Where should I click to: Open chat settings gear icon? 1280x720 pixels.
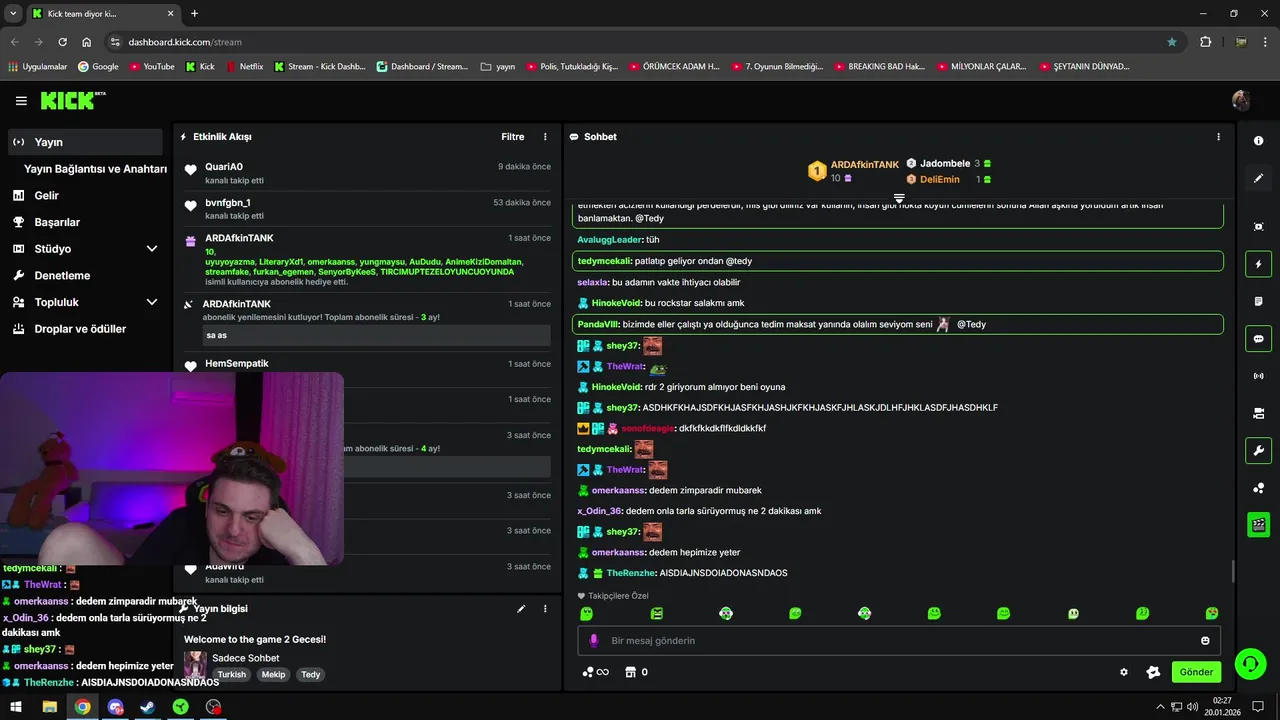coord(1124,672)
